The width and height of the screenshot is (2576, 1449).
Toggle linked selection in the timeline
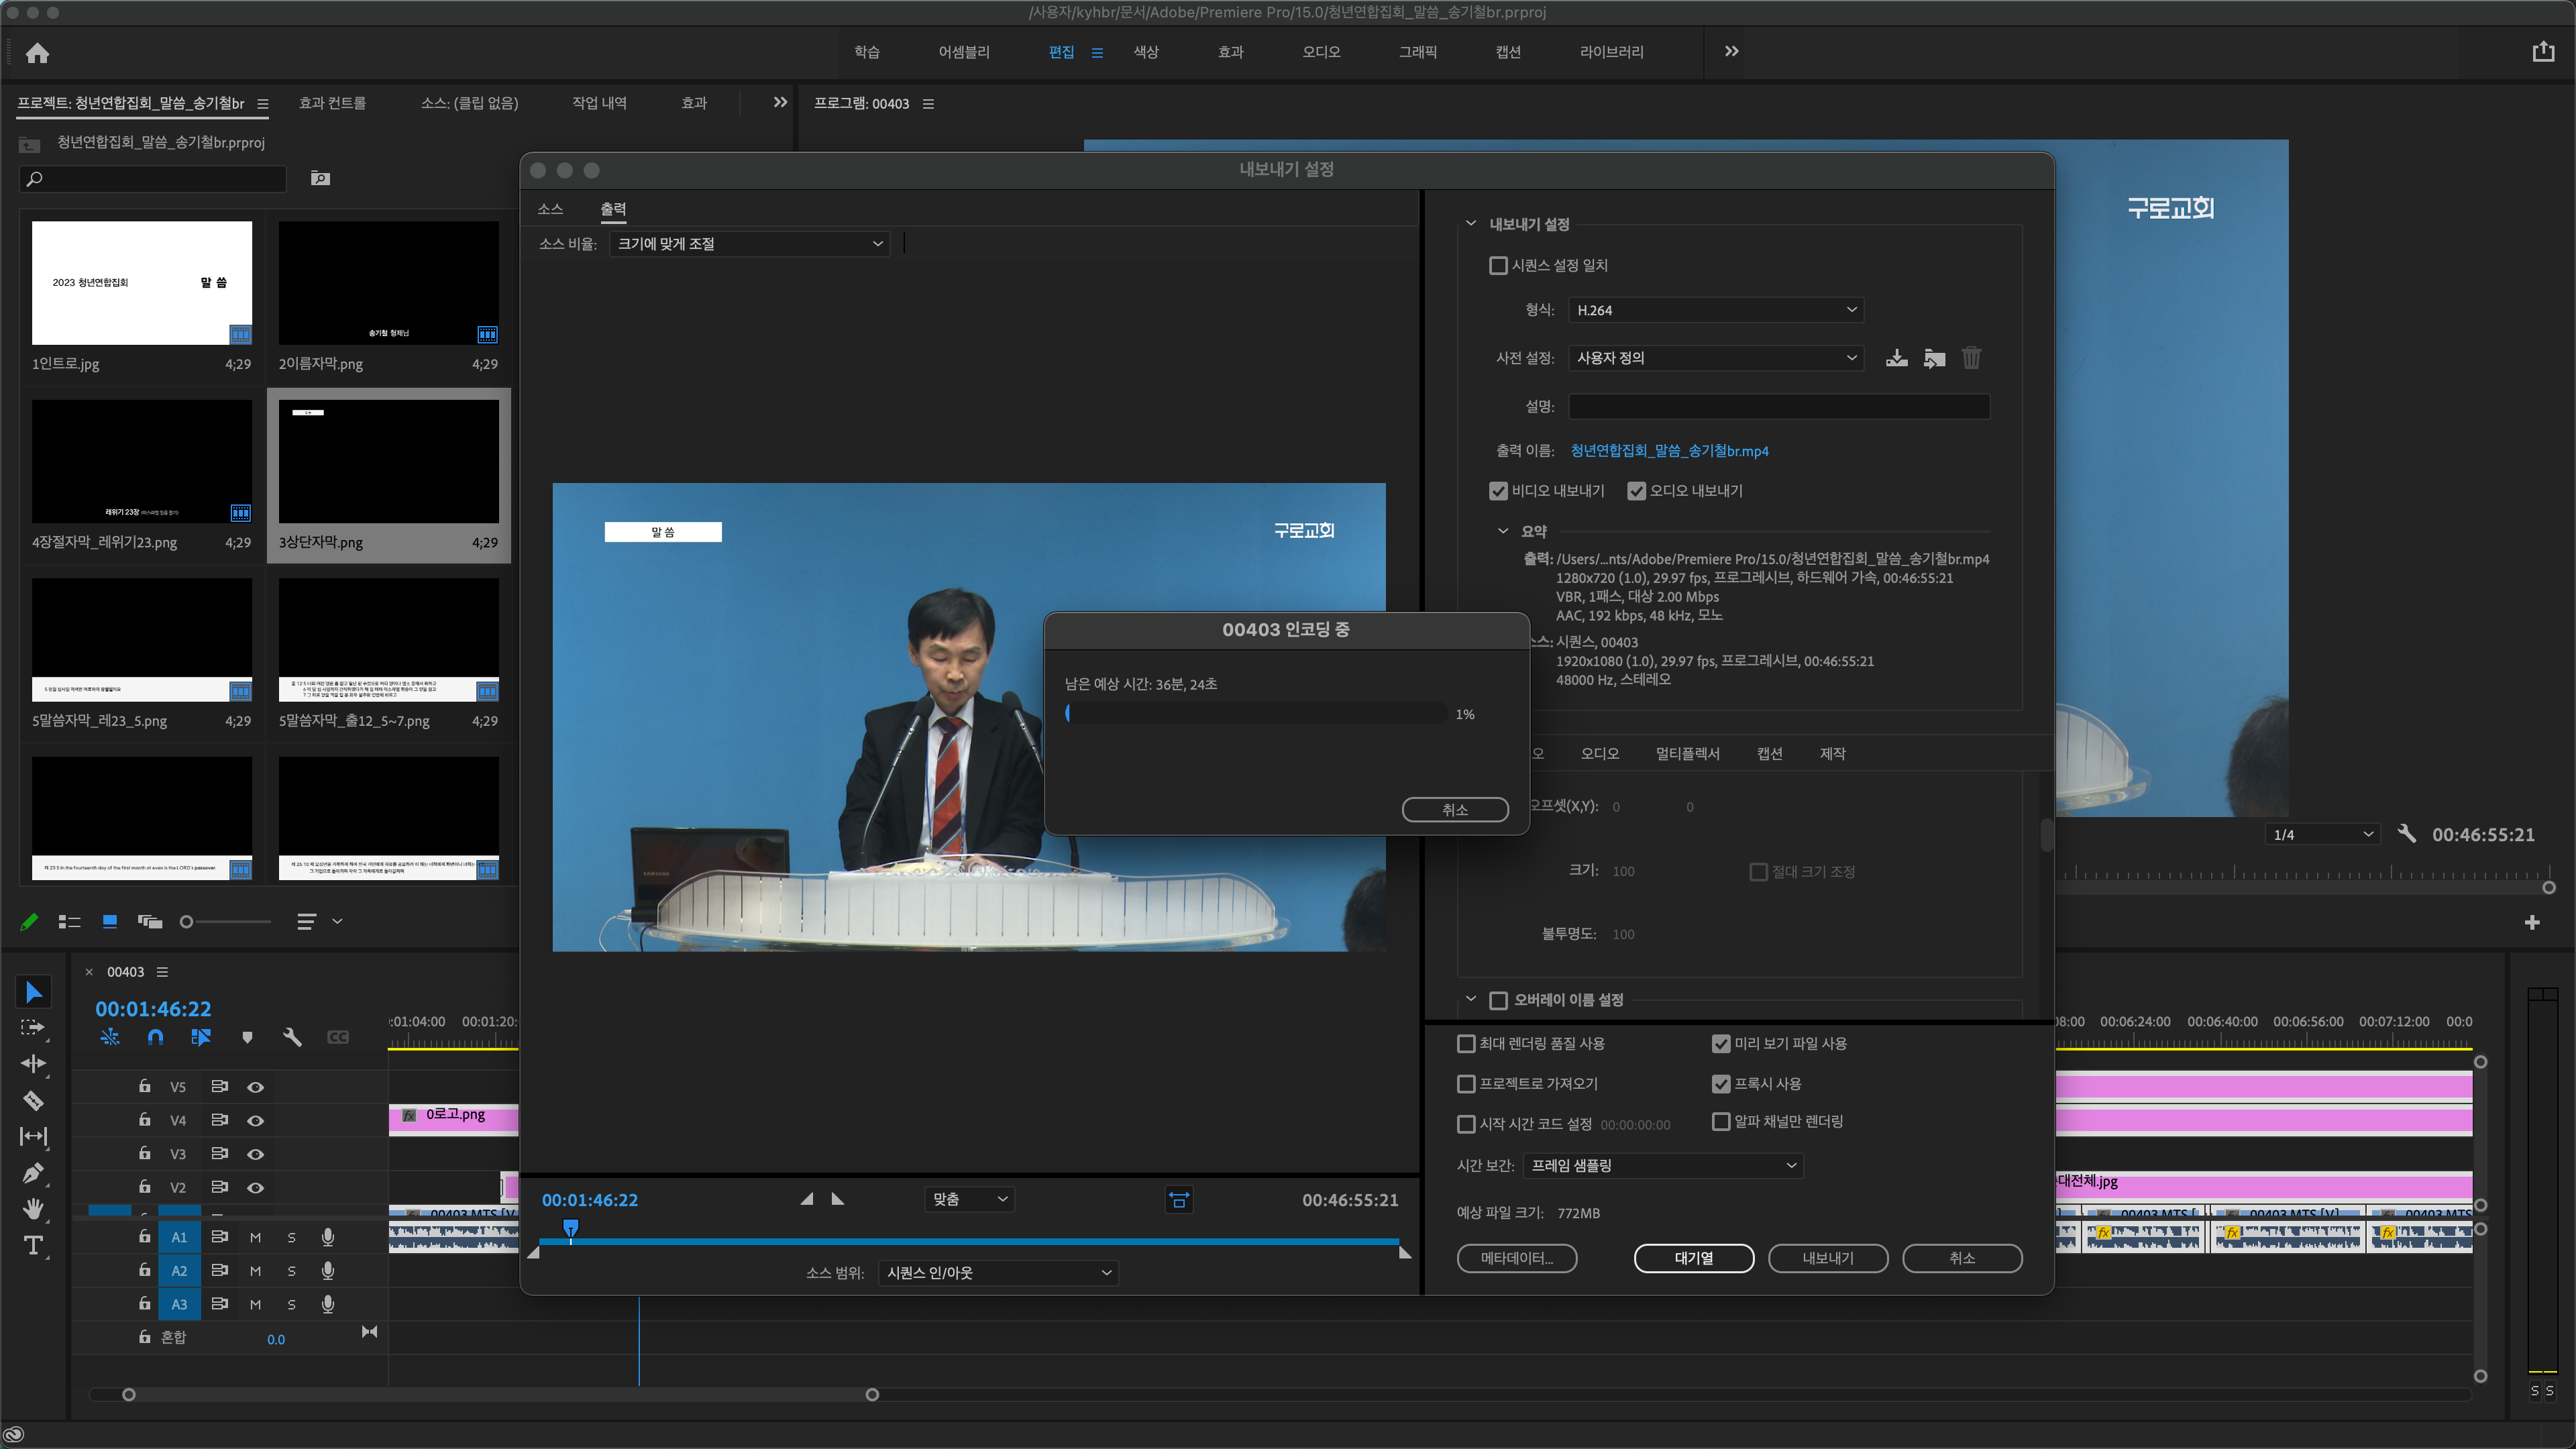click(x=201, y=1037)
